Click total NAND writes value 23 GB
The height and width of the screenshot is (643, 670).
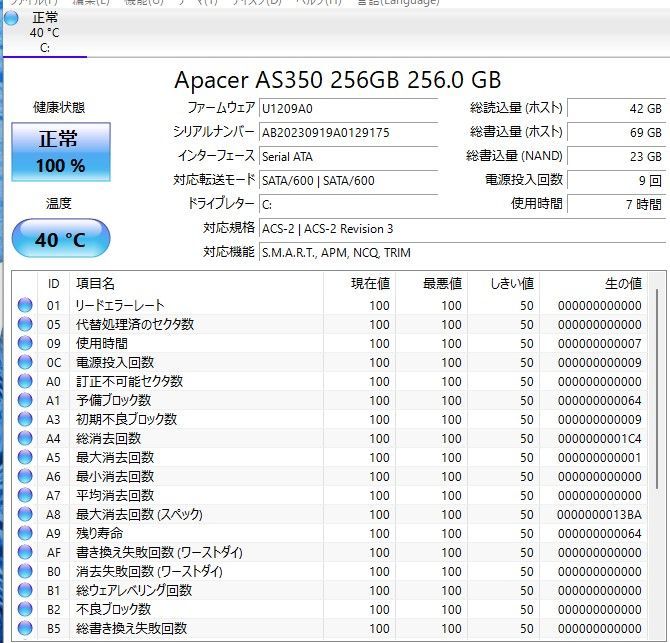616,156
